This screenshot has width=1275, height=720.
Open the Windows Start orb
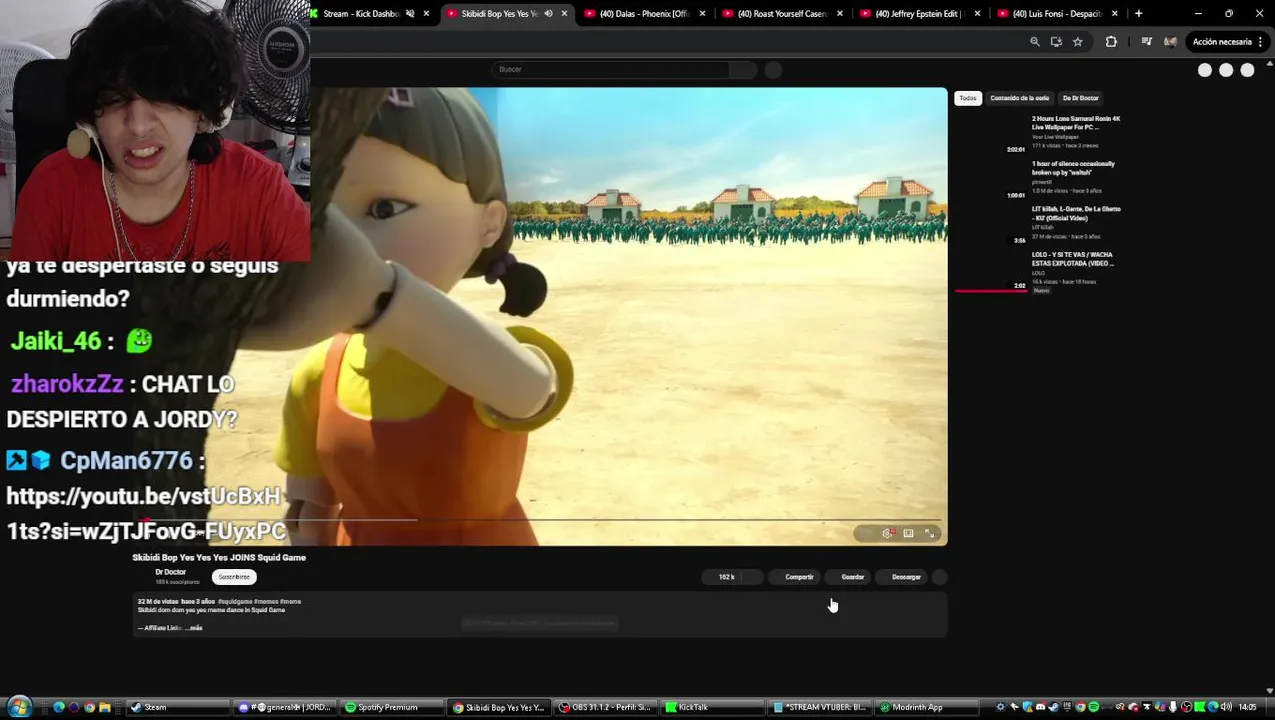[19, 707]
